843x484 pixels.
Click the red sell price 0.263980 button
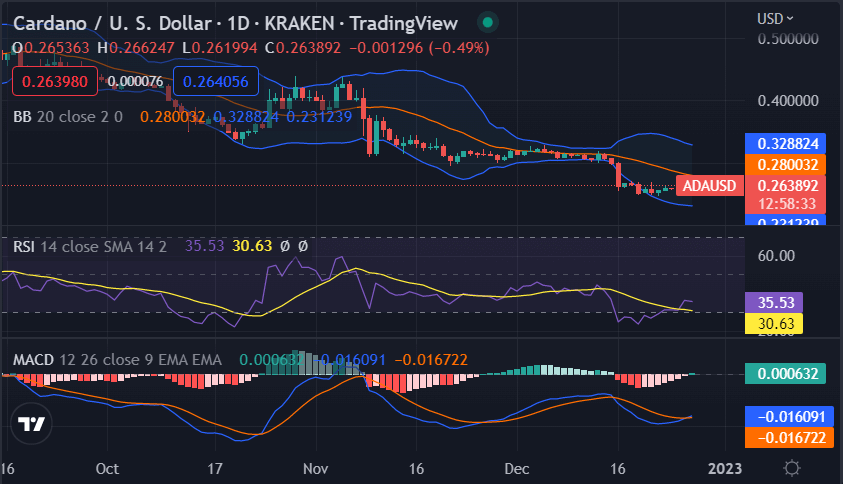[55, 81]
